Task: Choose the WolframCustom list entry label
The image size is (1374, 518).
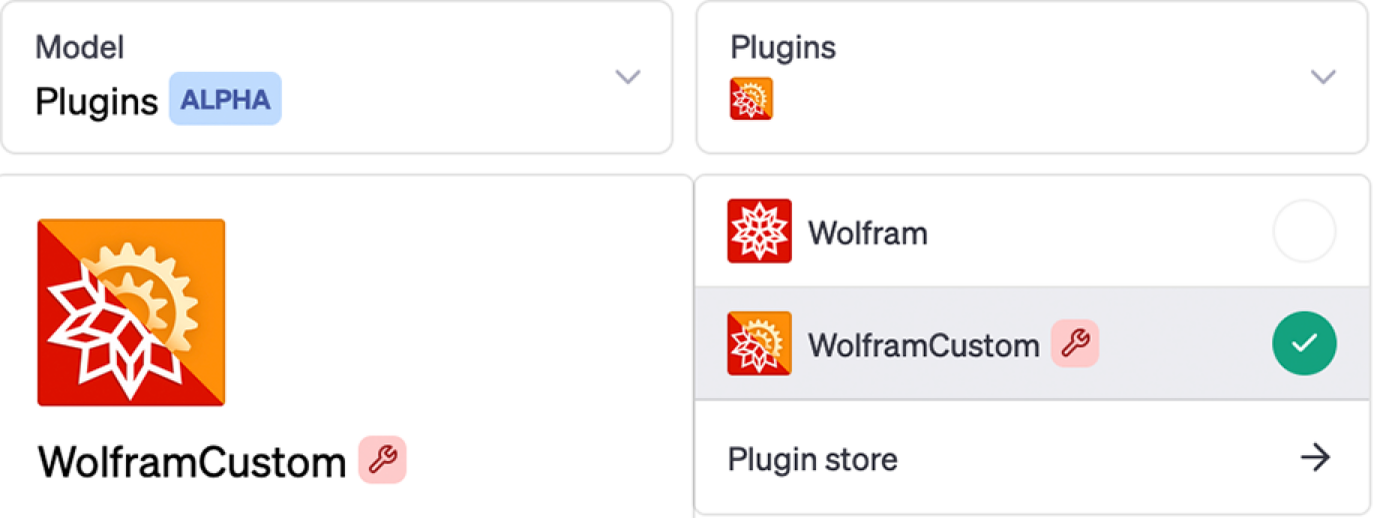Action: [x=924, y=345]
